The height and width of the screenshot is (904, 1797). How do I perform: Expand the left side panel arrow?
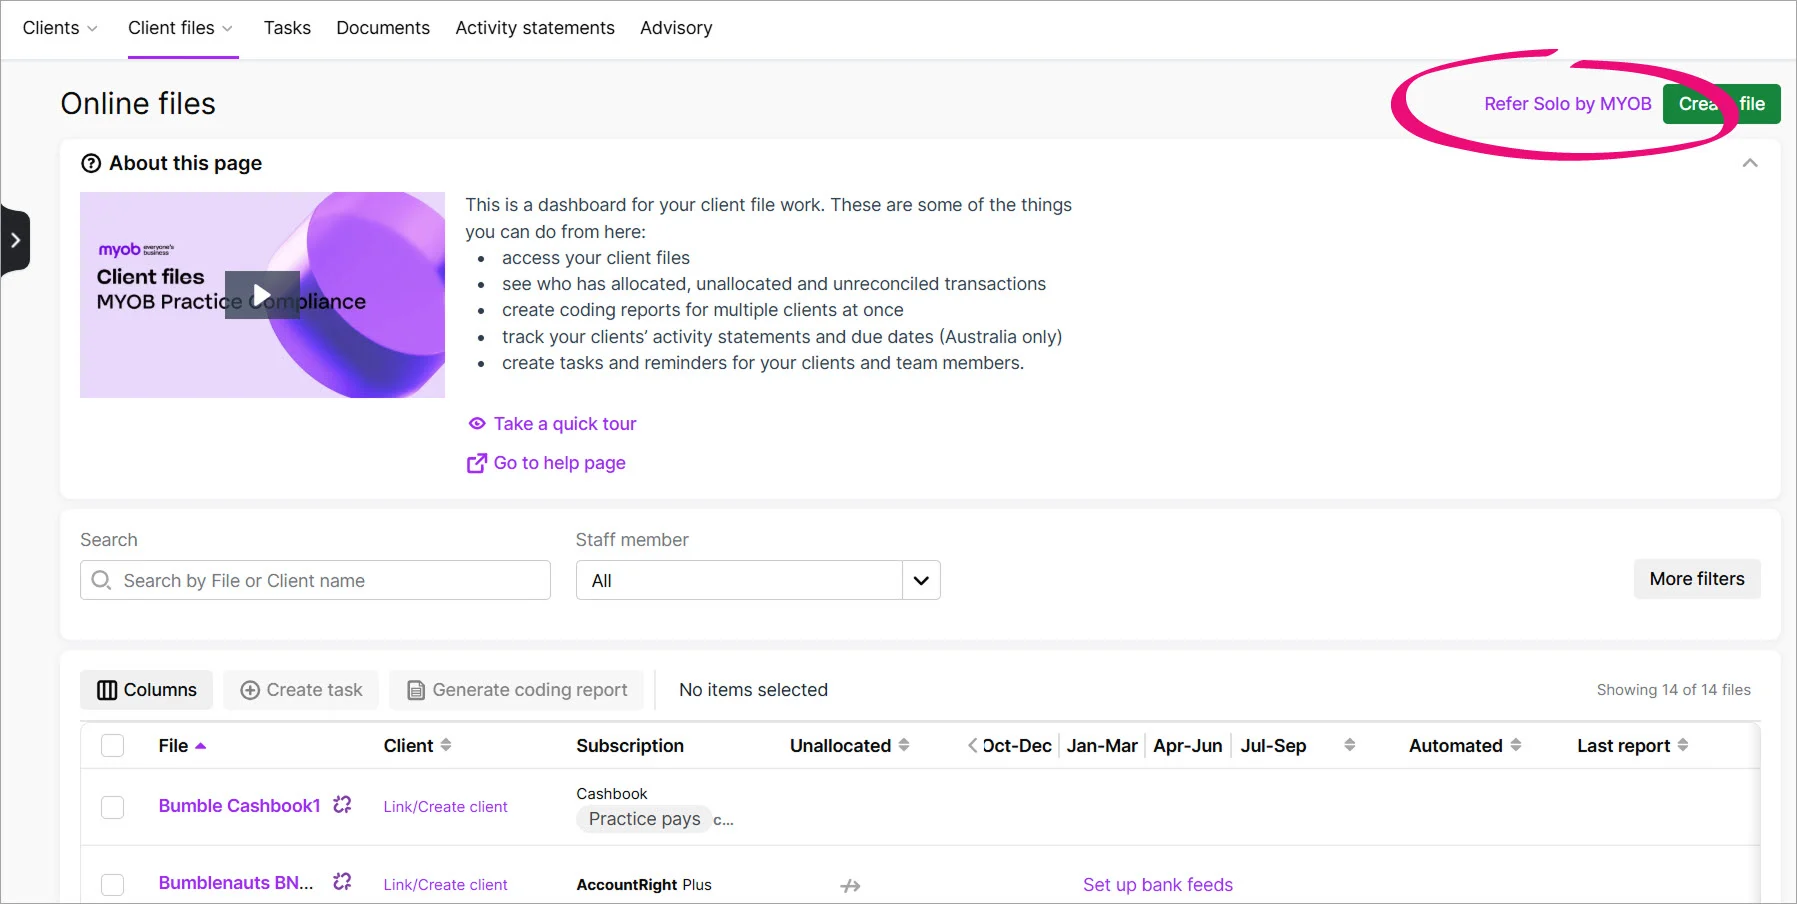click(15, 240)
